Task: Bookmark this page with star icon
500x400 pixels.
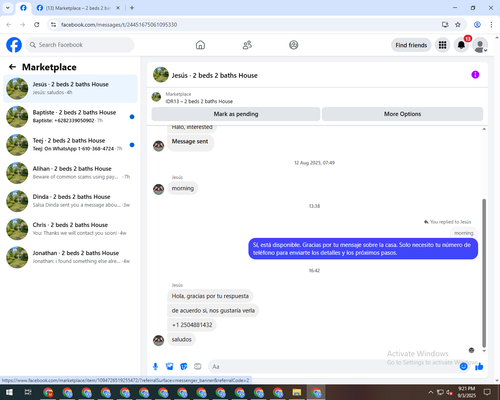Action: tap(458, 24)
